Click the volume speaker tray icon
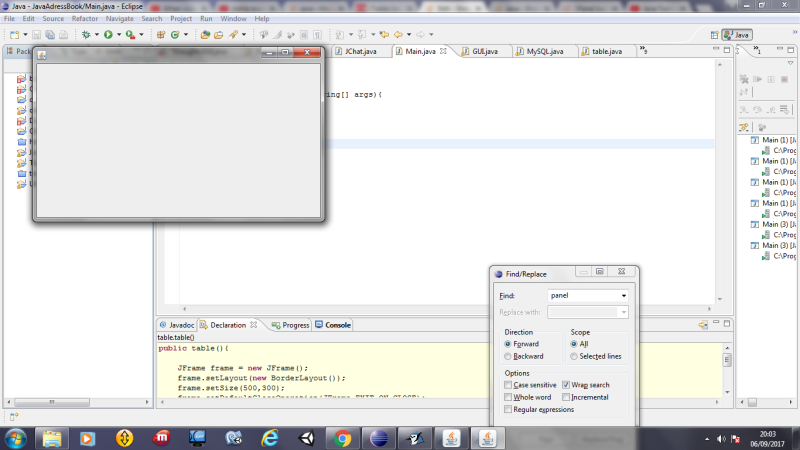The height and width of the screenshot is (450, 800). point(721,439)
